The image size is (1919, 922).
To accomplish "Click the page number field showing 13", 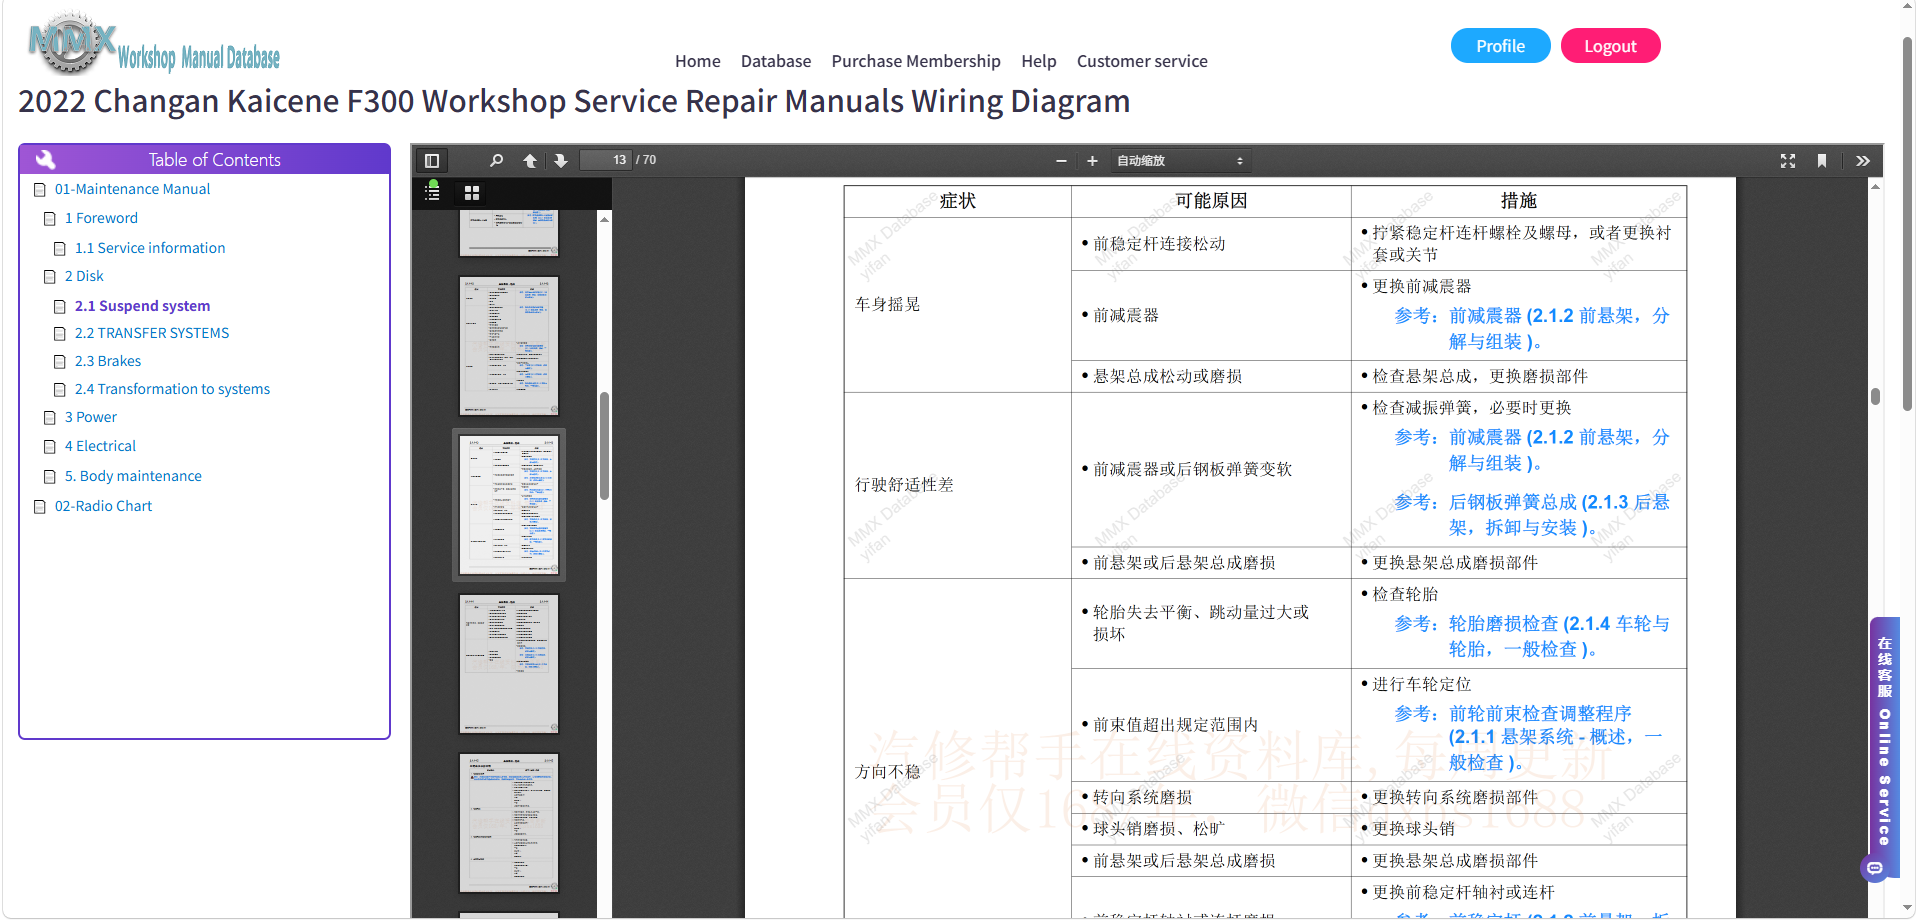I will pyautogui.click(x=606, y=160).
